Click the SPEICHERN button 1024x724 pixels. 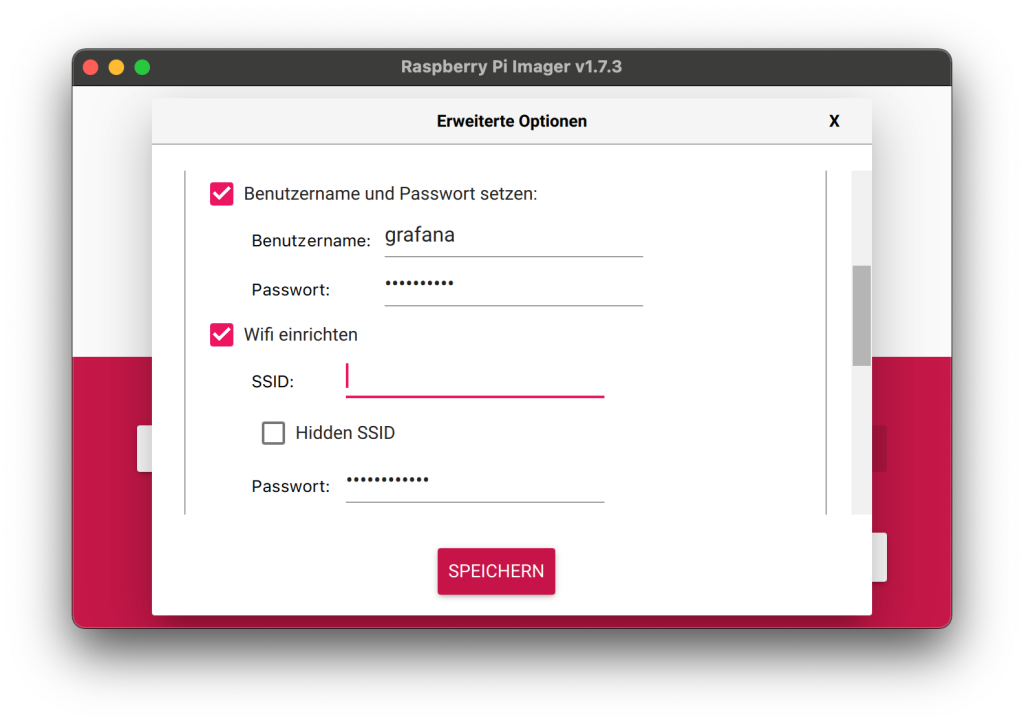pos(496,571)
